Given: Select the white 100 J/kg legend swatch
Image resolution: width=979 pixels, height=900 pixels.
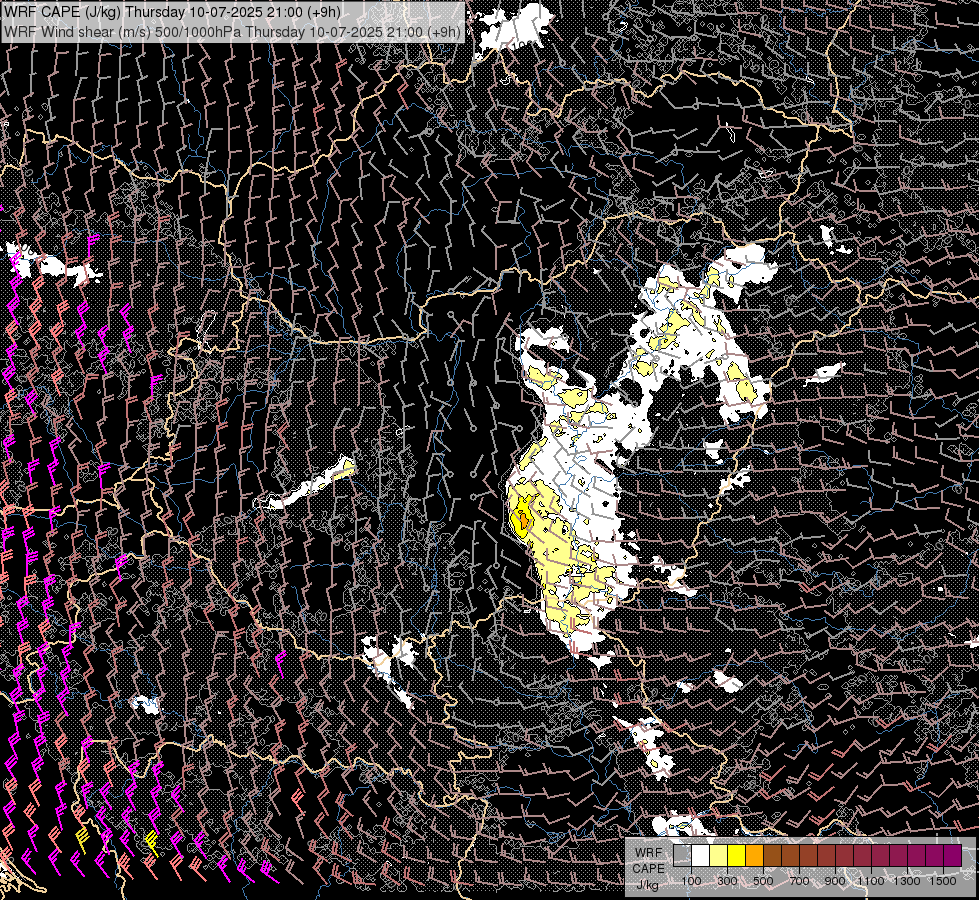Looking at the screenshot, I should (x=701, y=855).
